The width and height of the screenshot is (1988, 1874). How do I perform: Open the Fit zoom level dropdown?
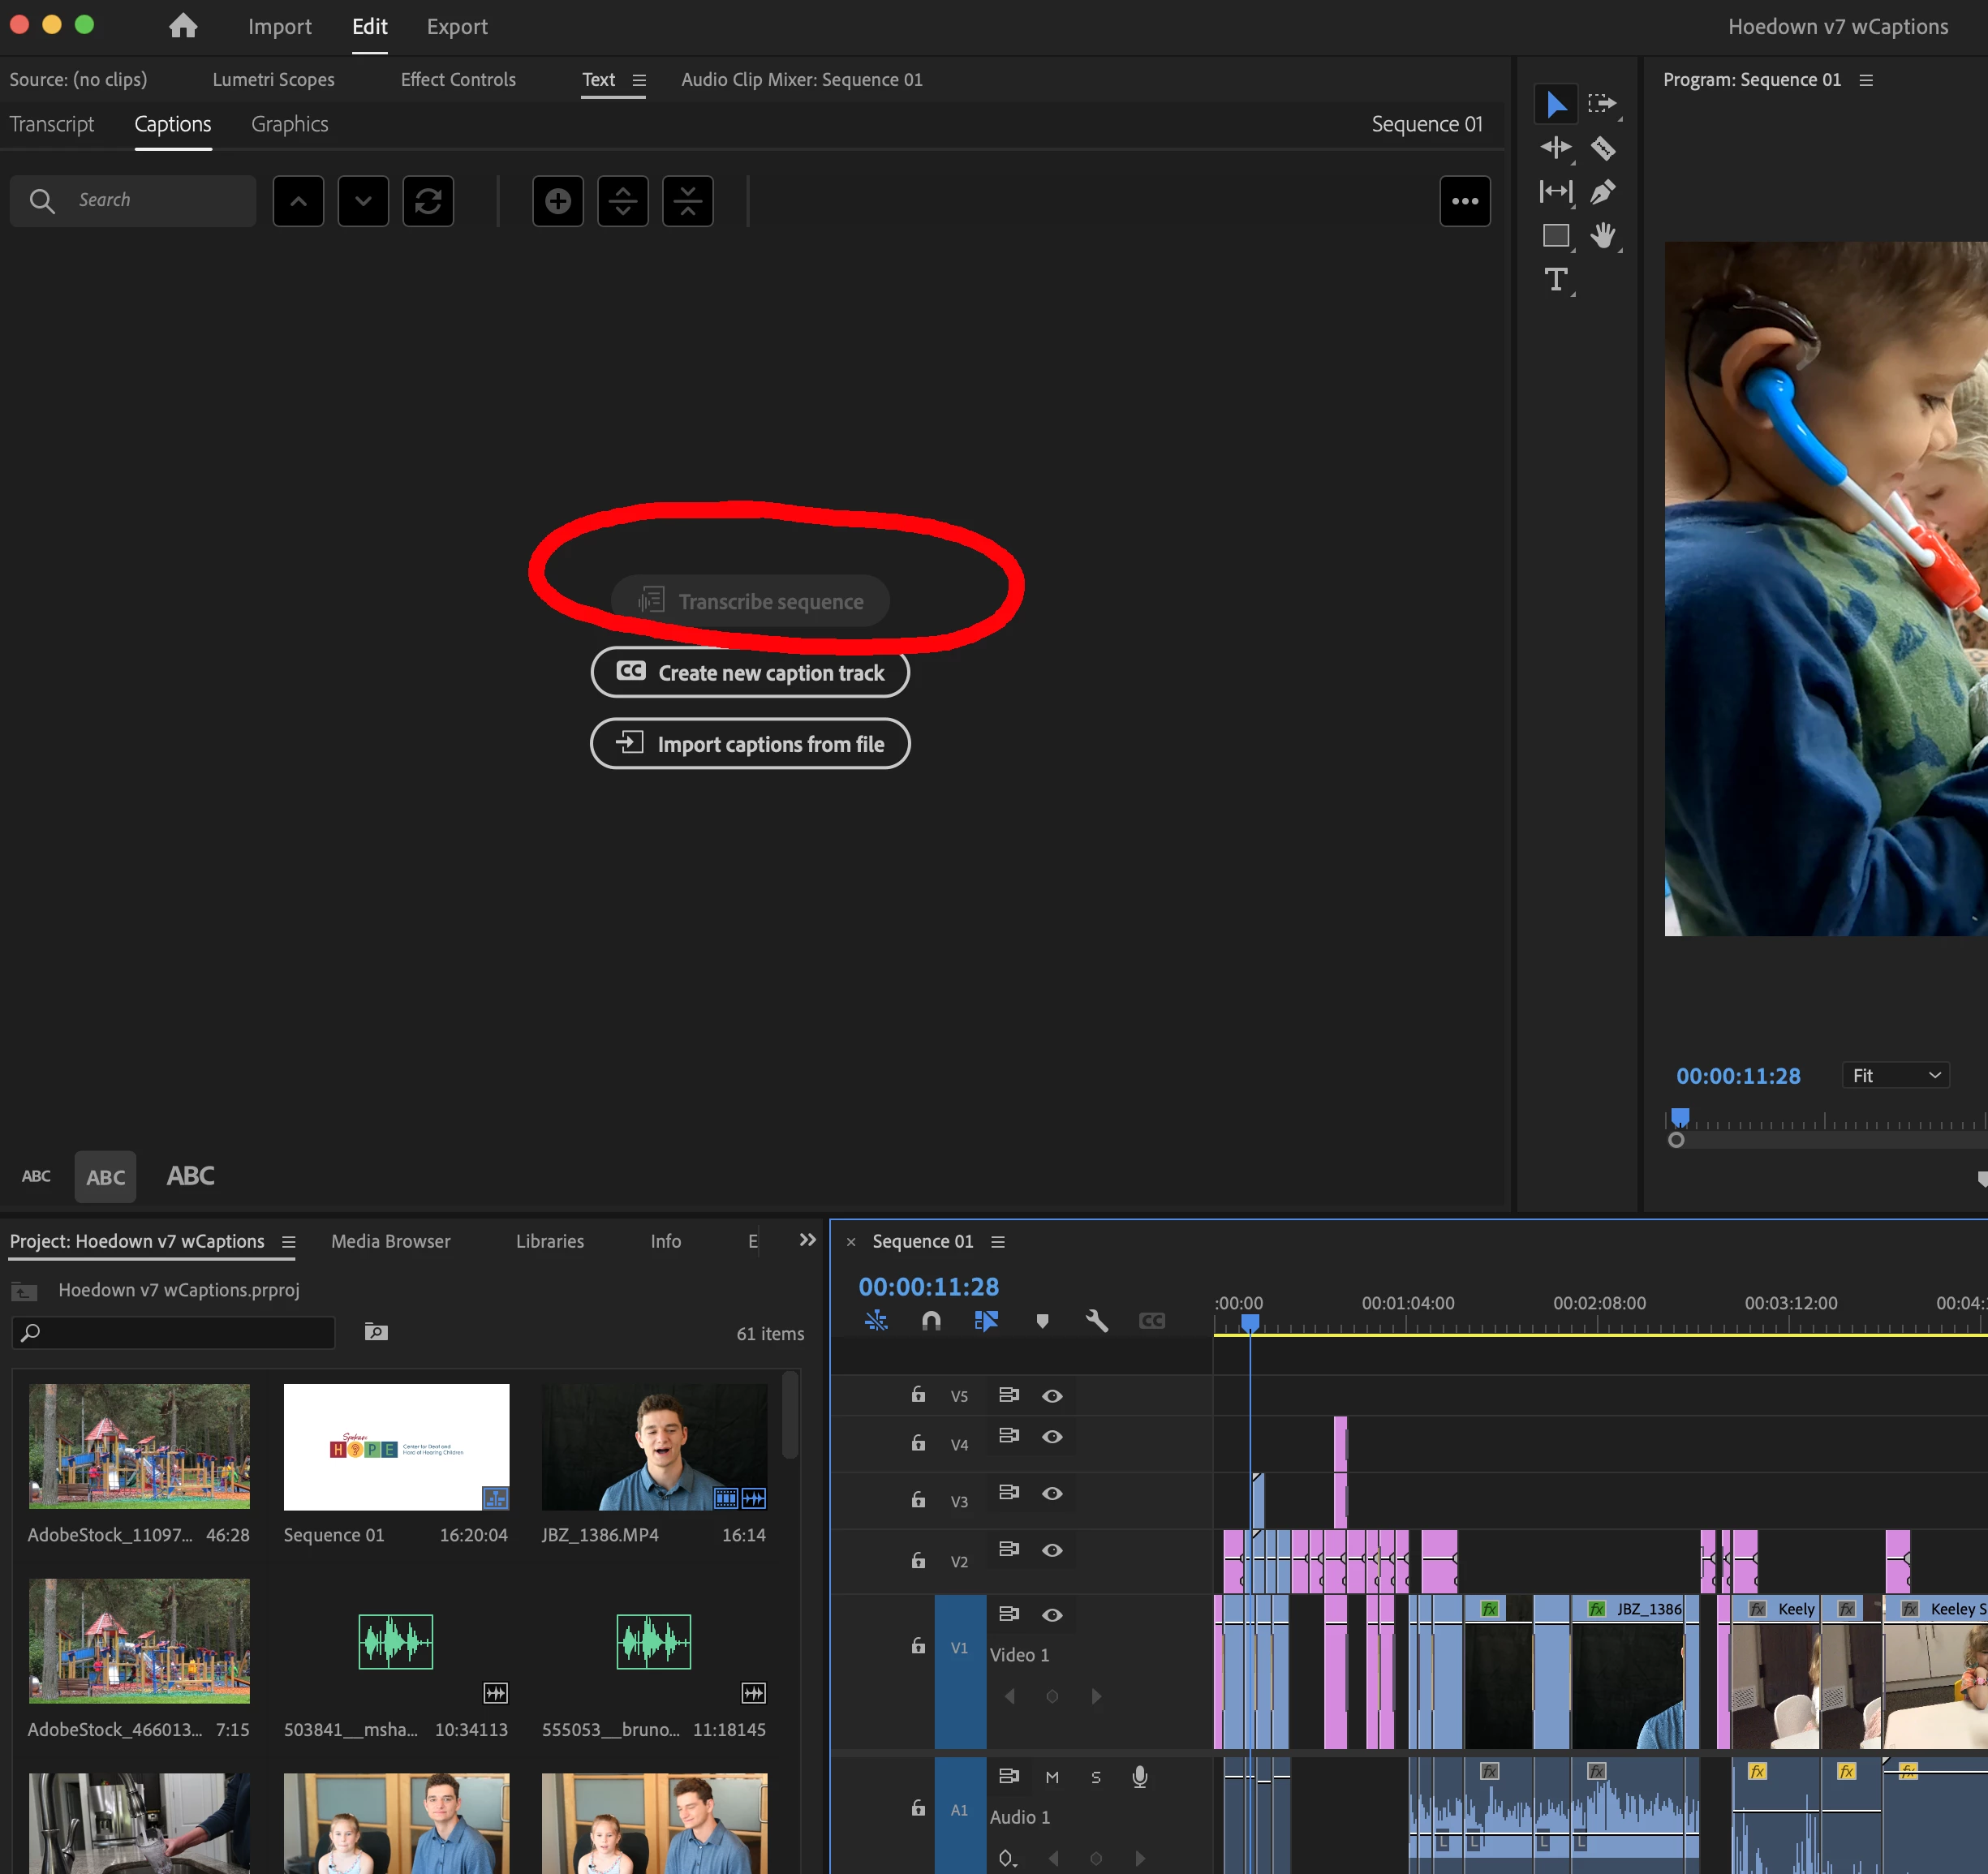[x=1895, y=1076]
